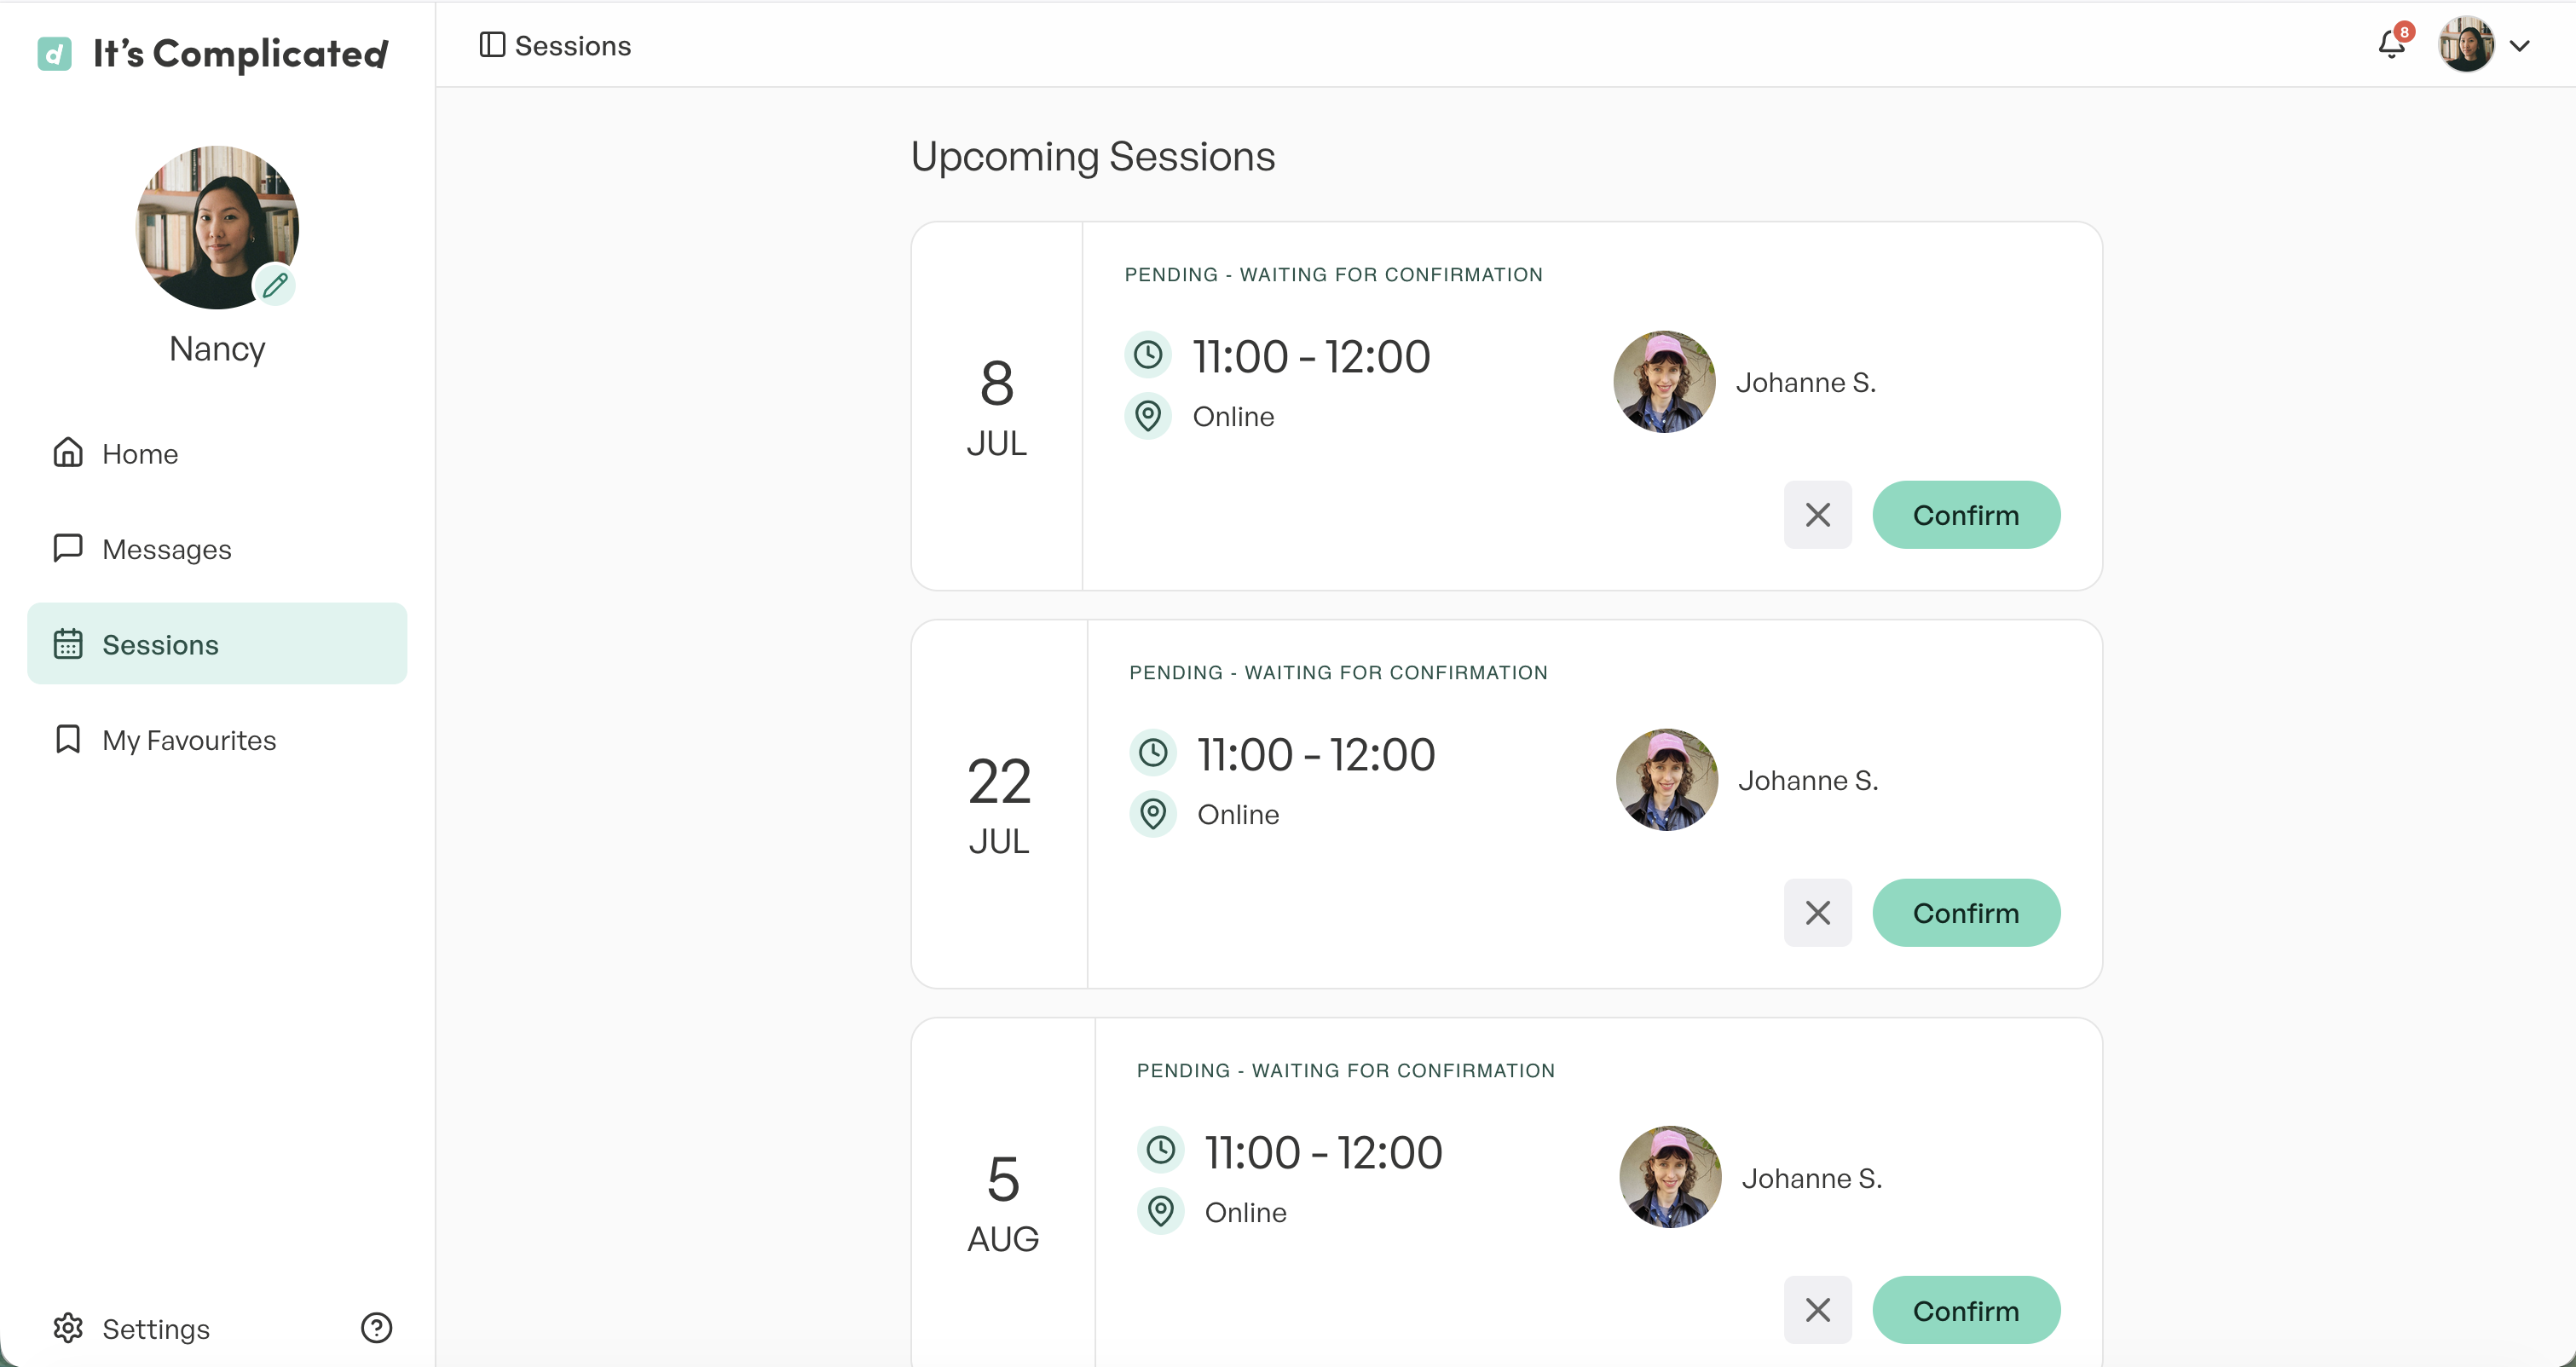
Task: Click the location pin icon on 22 JUL session
Action: pos(1153,813)
